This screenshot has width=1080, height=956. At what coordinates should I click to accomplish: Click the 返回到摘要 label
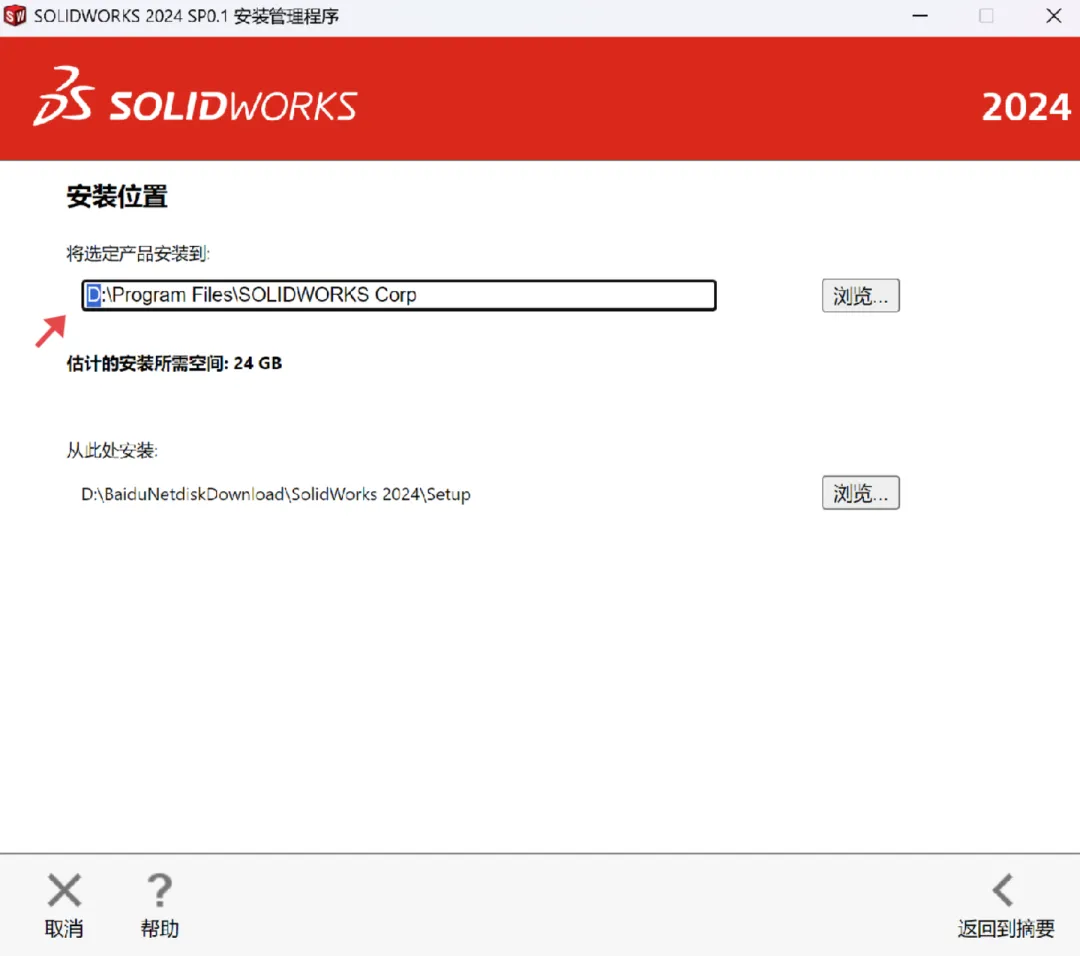1006,928
